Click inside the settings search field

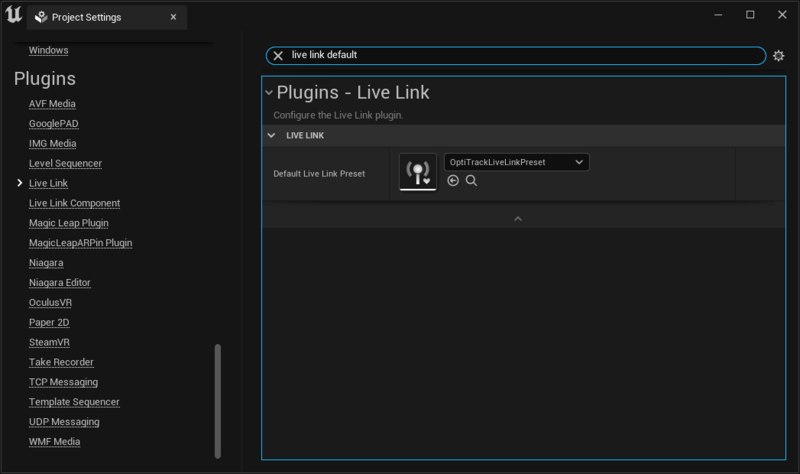(520, 56)
